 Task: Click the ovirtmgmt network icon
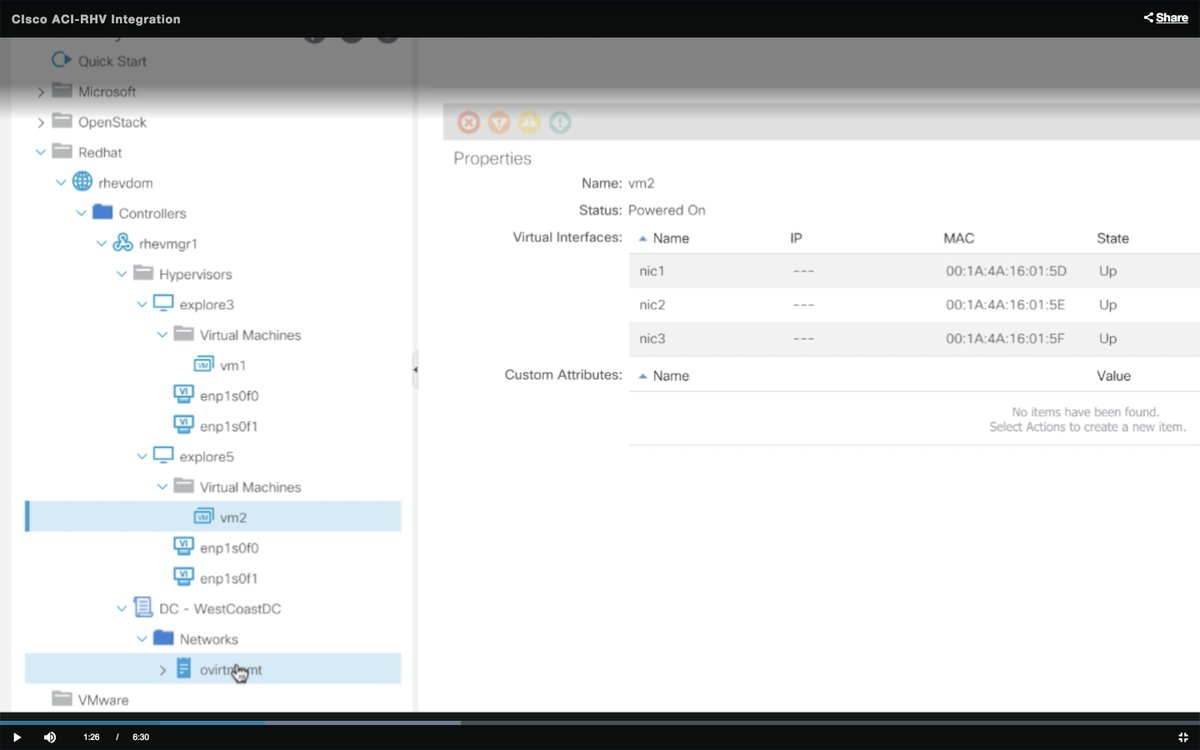tap(183, 668)
